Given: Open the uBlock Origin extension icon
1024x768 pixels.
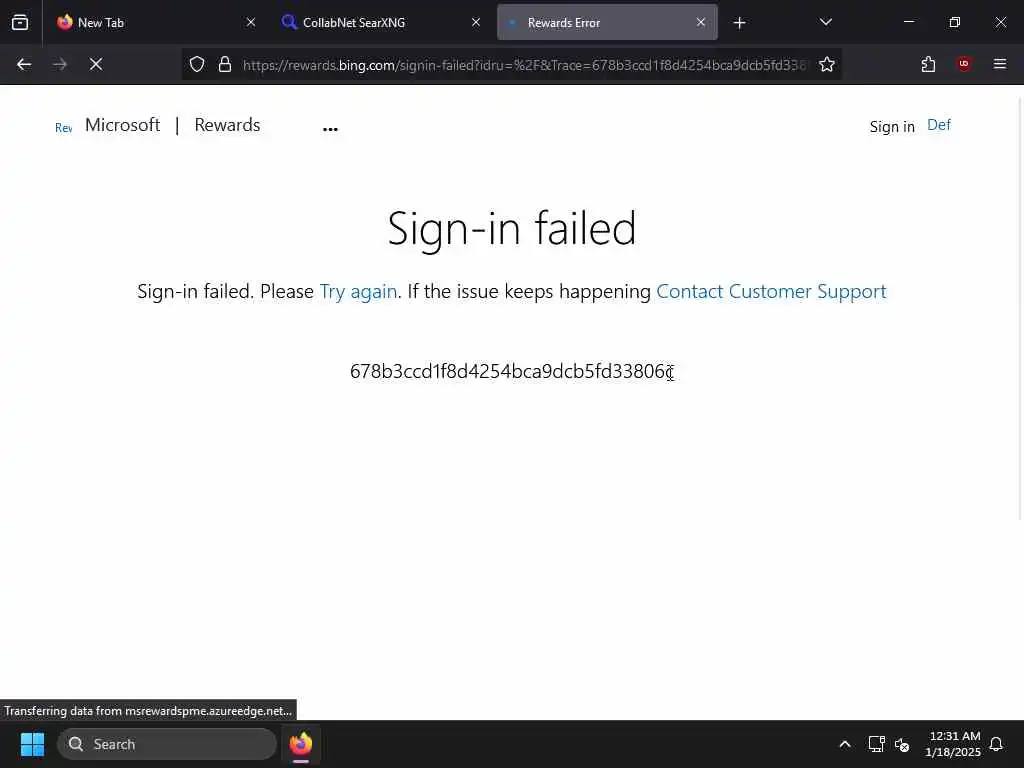Looking at the screenshot, I should (964, 64).
